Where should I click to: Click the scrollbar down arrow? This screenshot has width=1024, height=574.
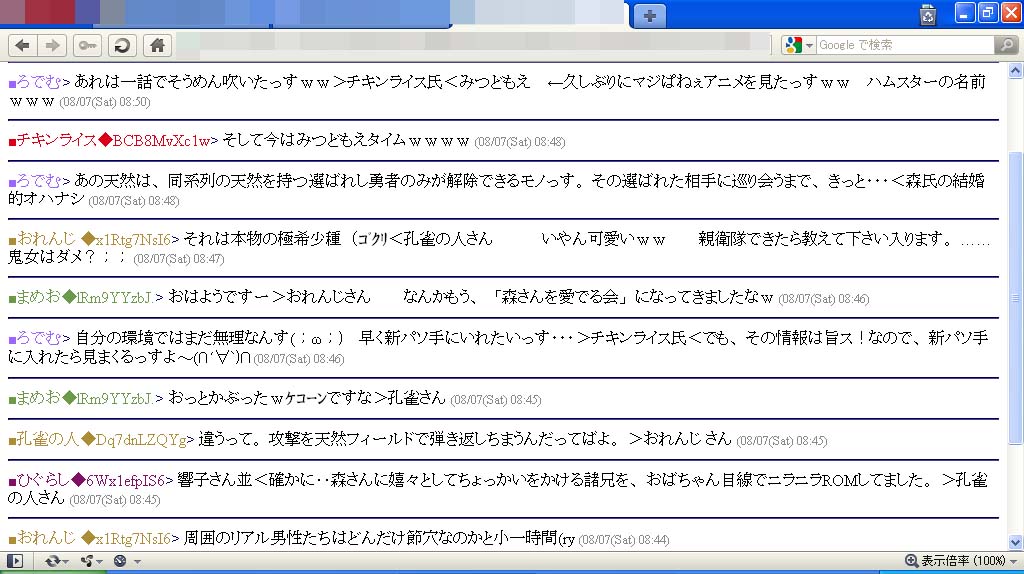point(1016,542)
